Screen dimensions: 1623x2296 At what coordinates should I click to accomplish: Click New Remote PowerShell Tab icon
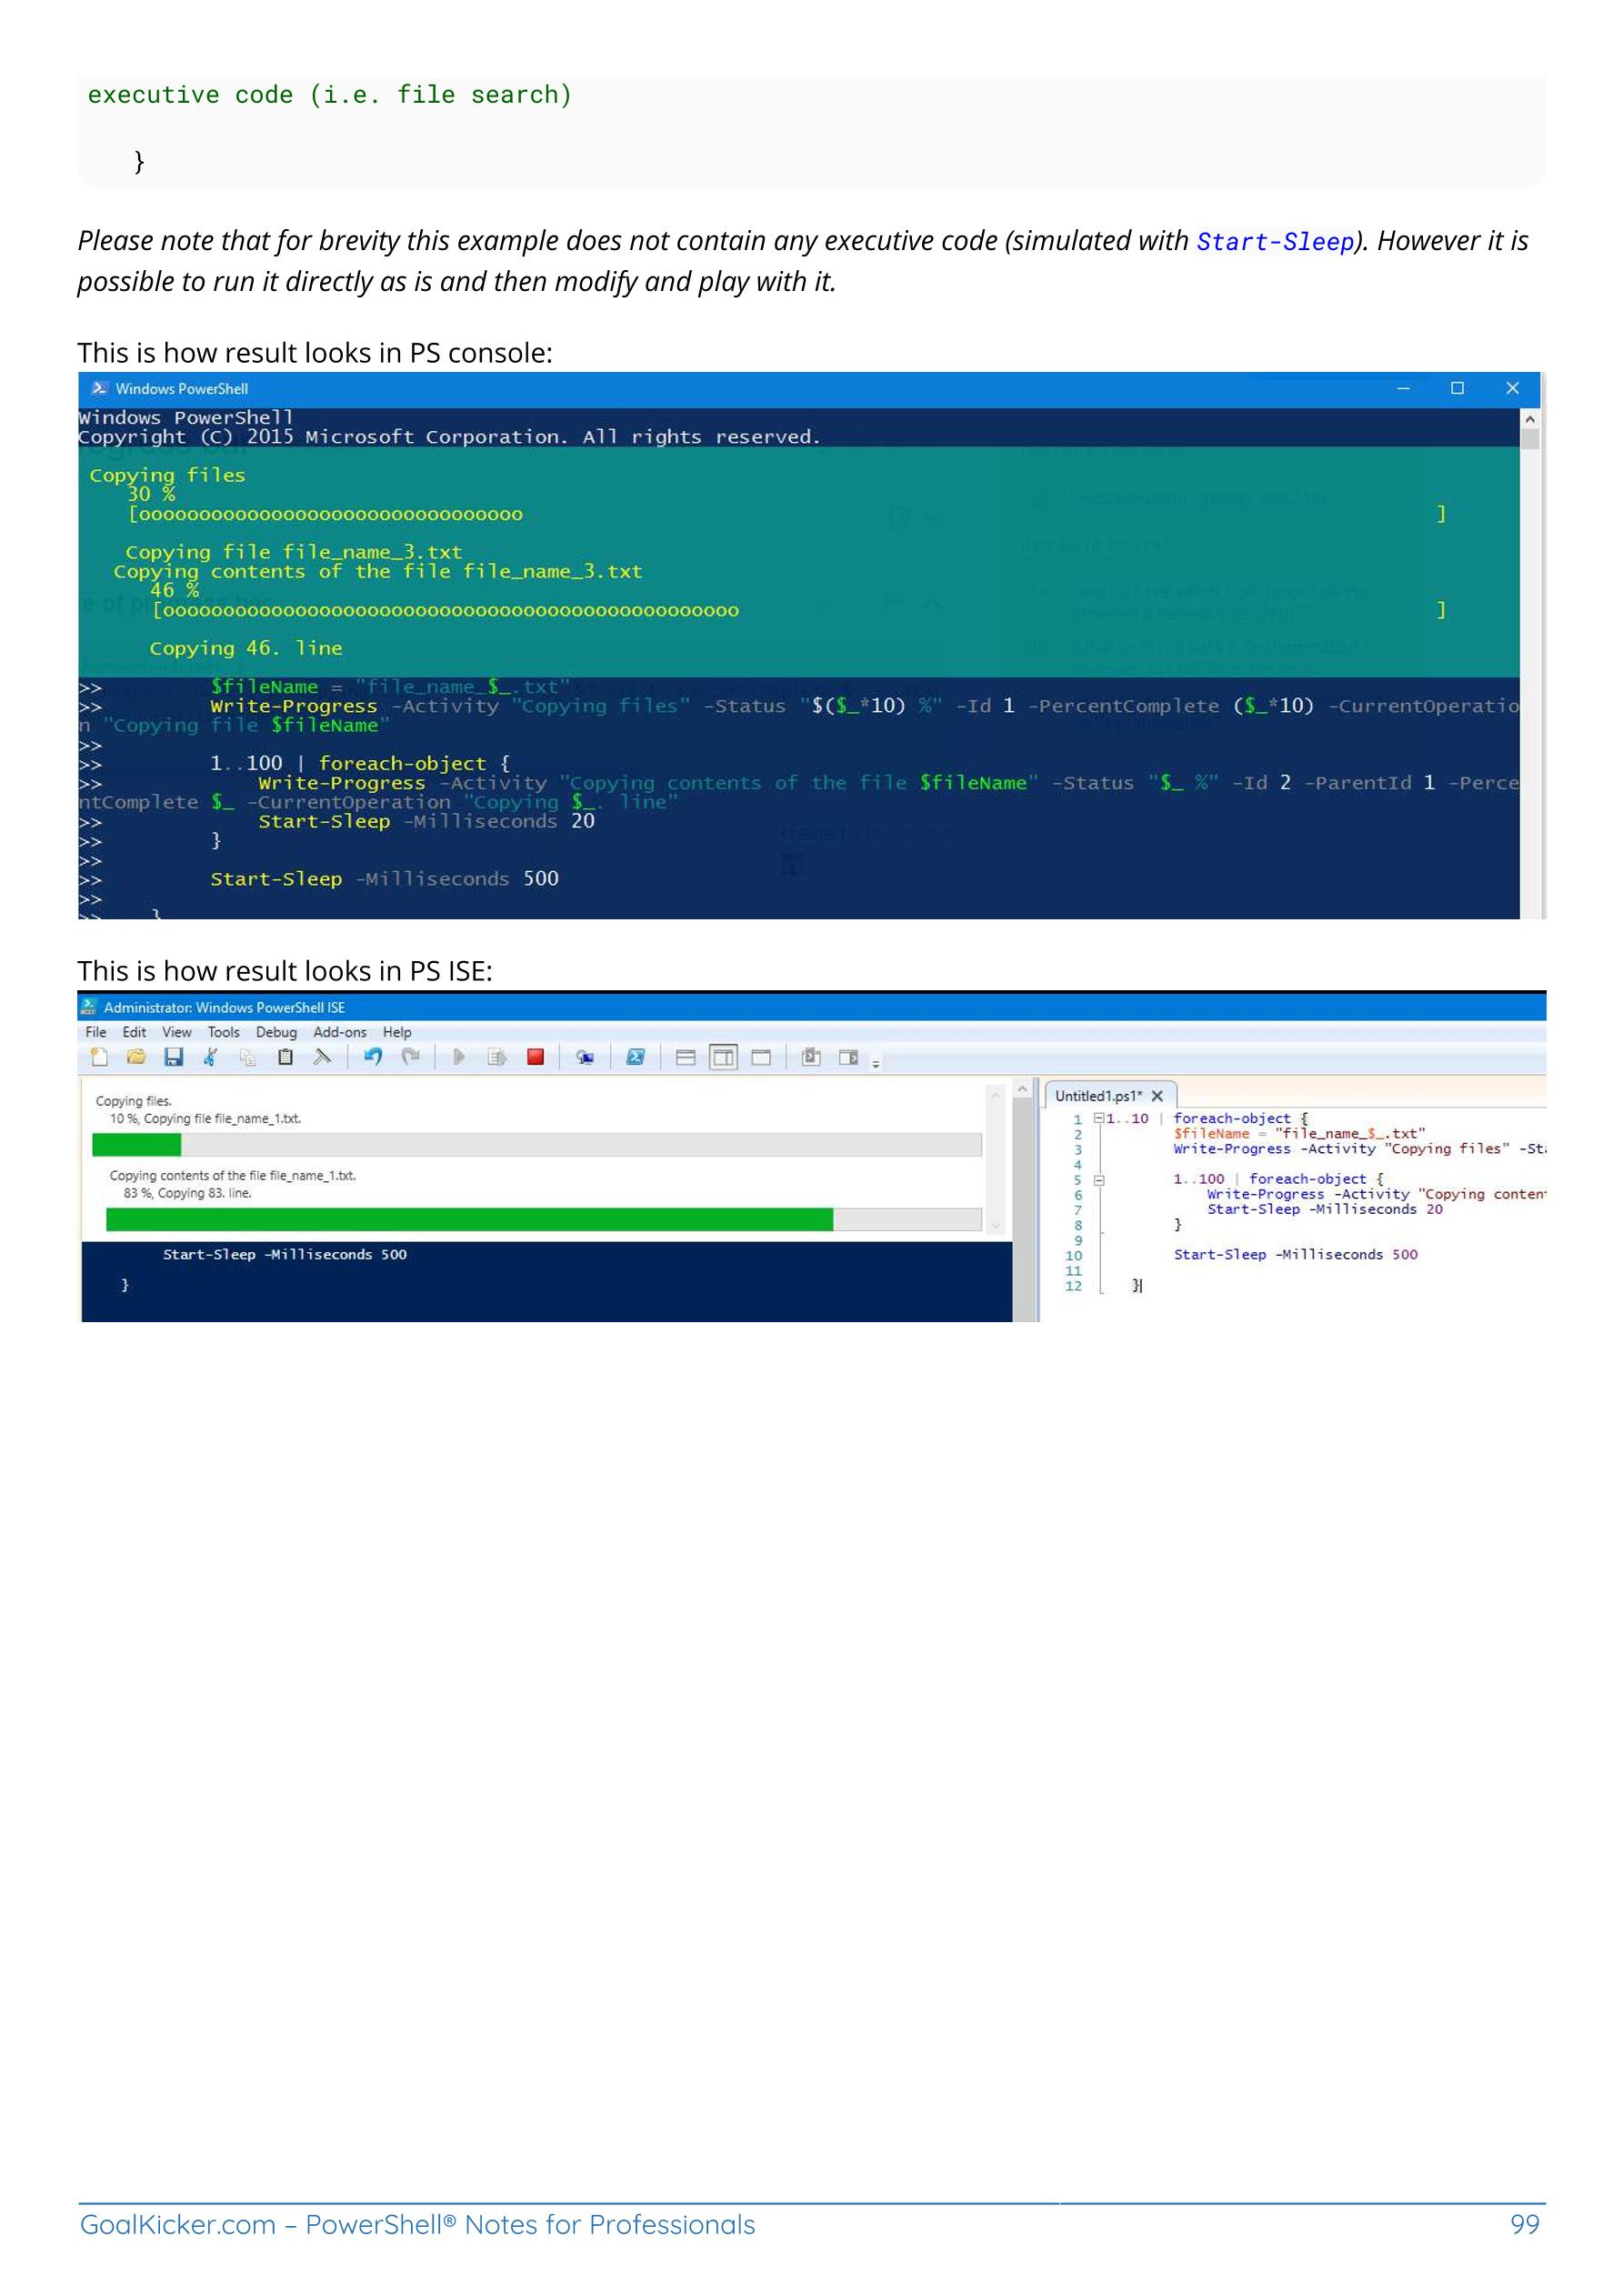[585, 1057]
